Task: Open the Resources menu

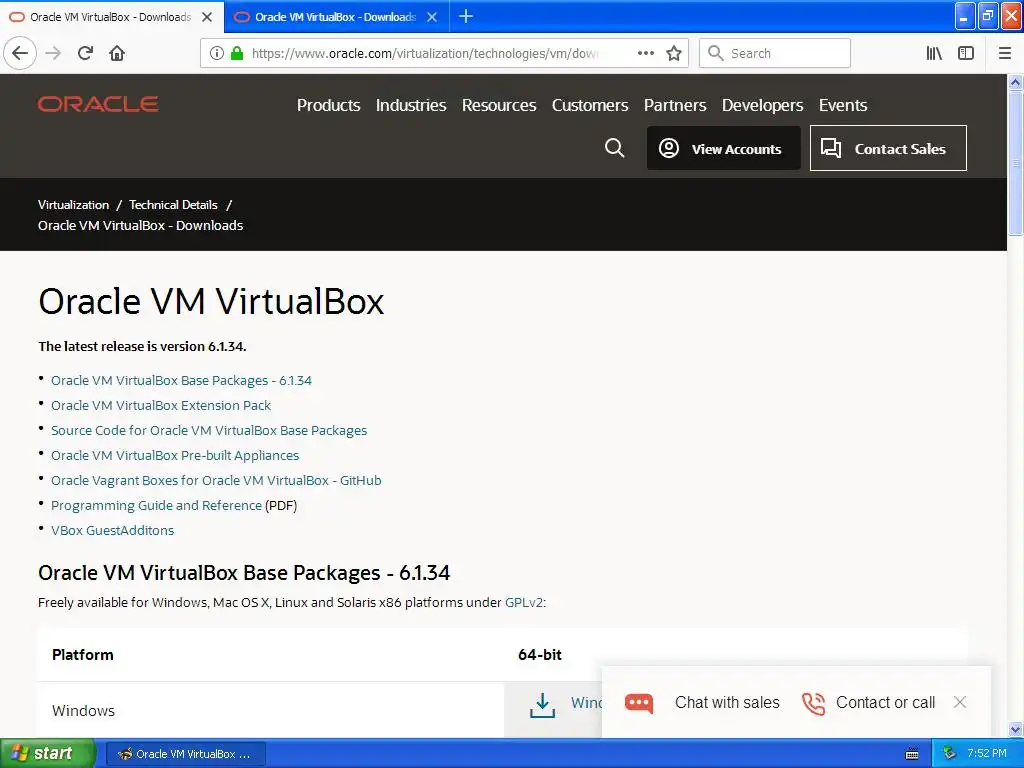Action: click(x=499, y=105)
